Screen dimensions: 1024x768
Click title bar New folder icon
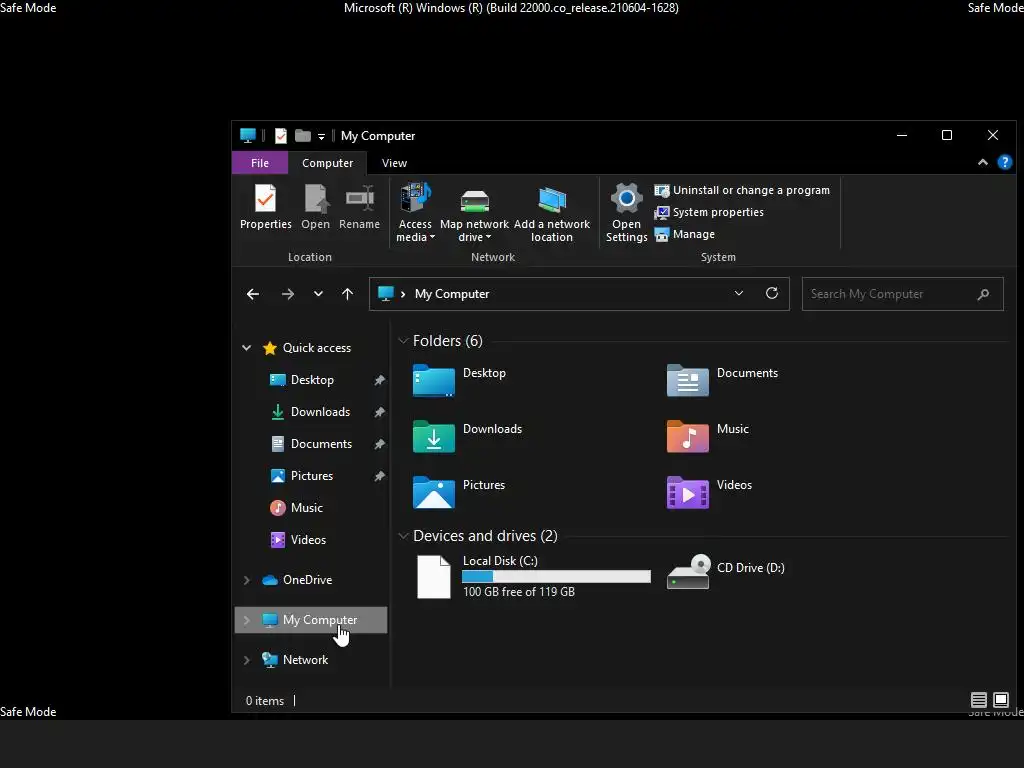click(x=302, y=135)
